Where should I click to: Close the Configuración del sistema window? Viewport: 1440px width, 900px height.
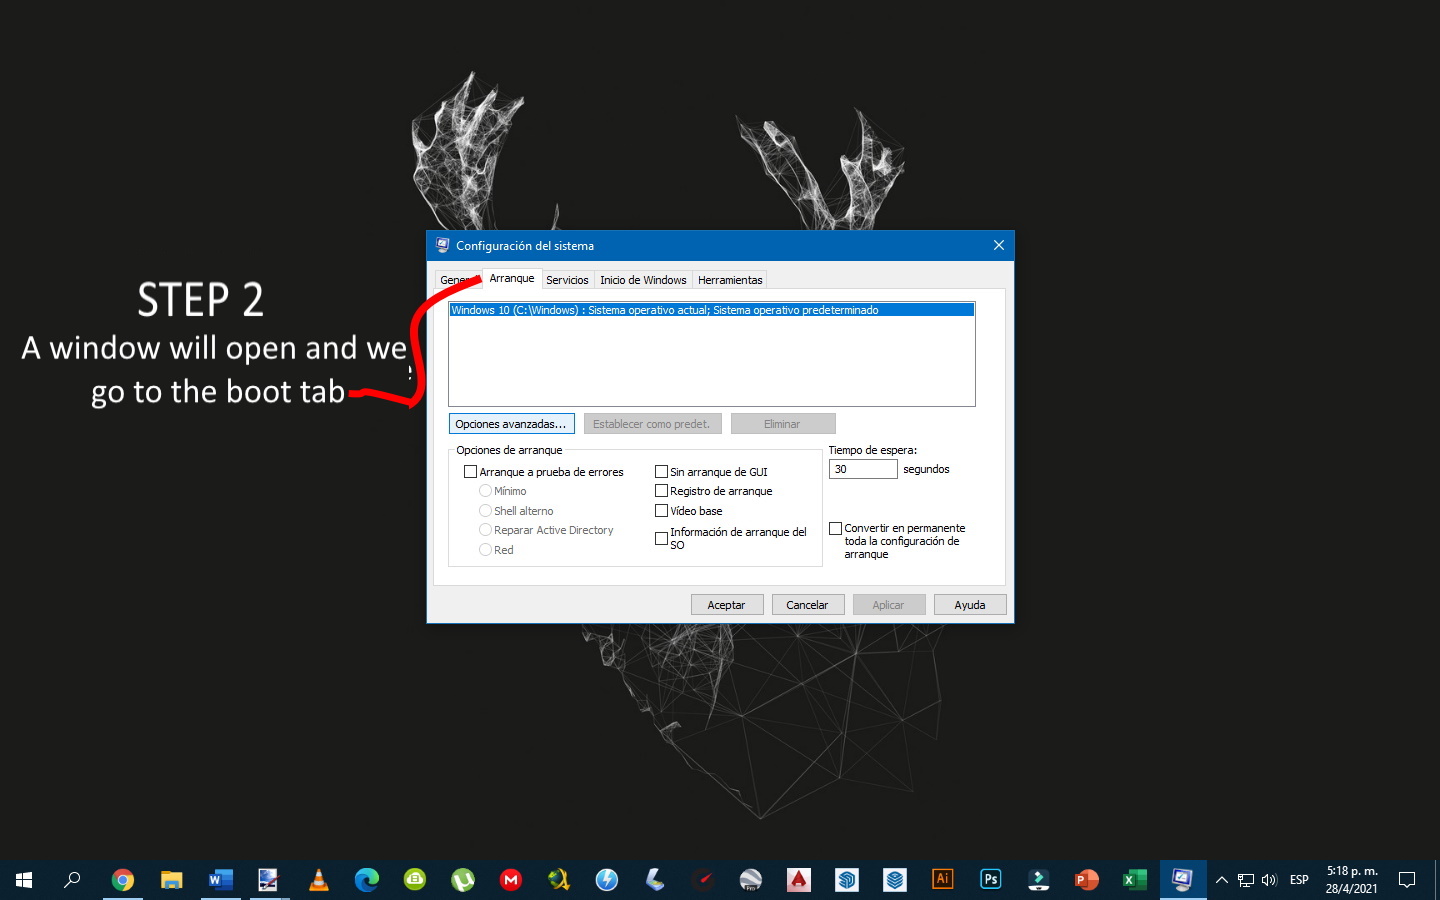pos(998,245)
